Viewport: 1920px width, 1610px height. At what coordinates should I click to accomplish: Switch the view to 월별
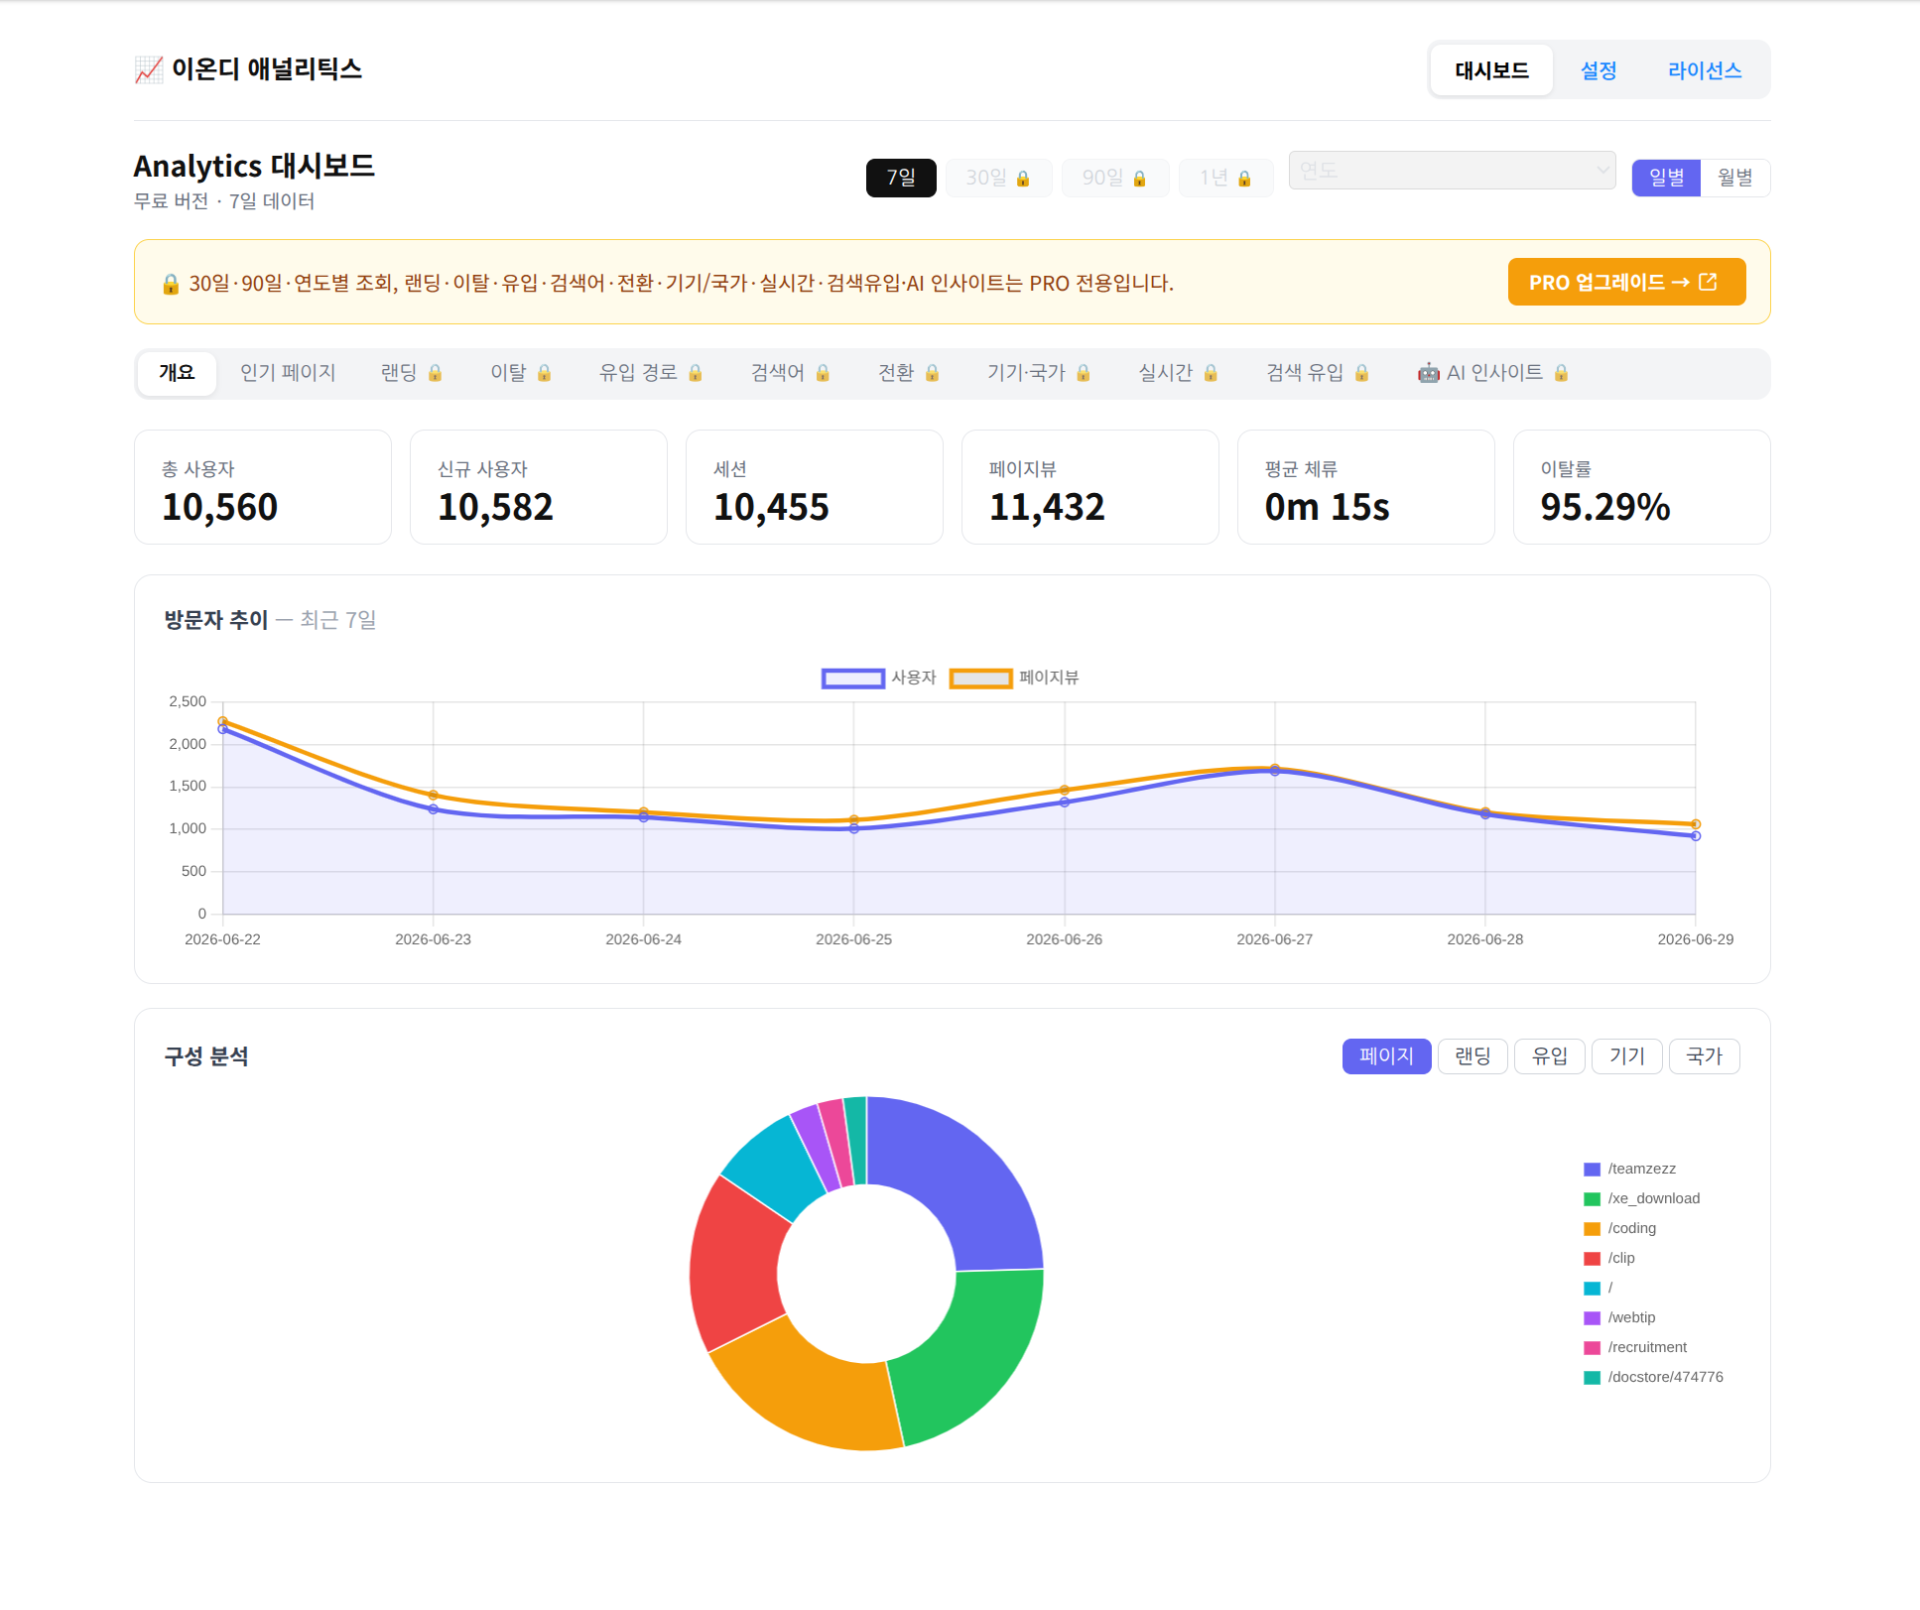click(x=1735, y=178)
